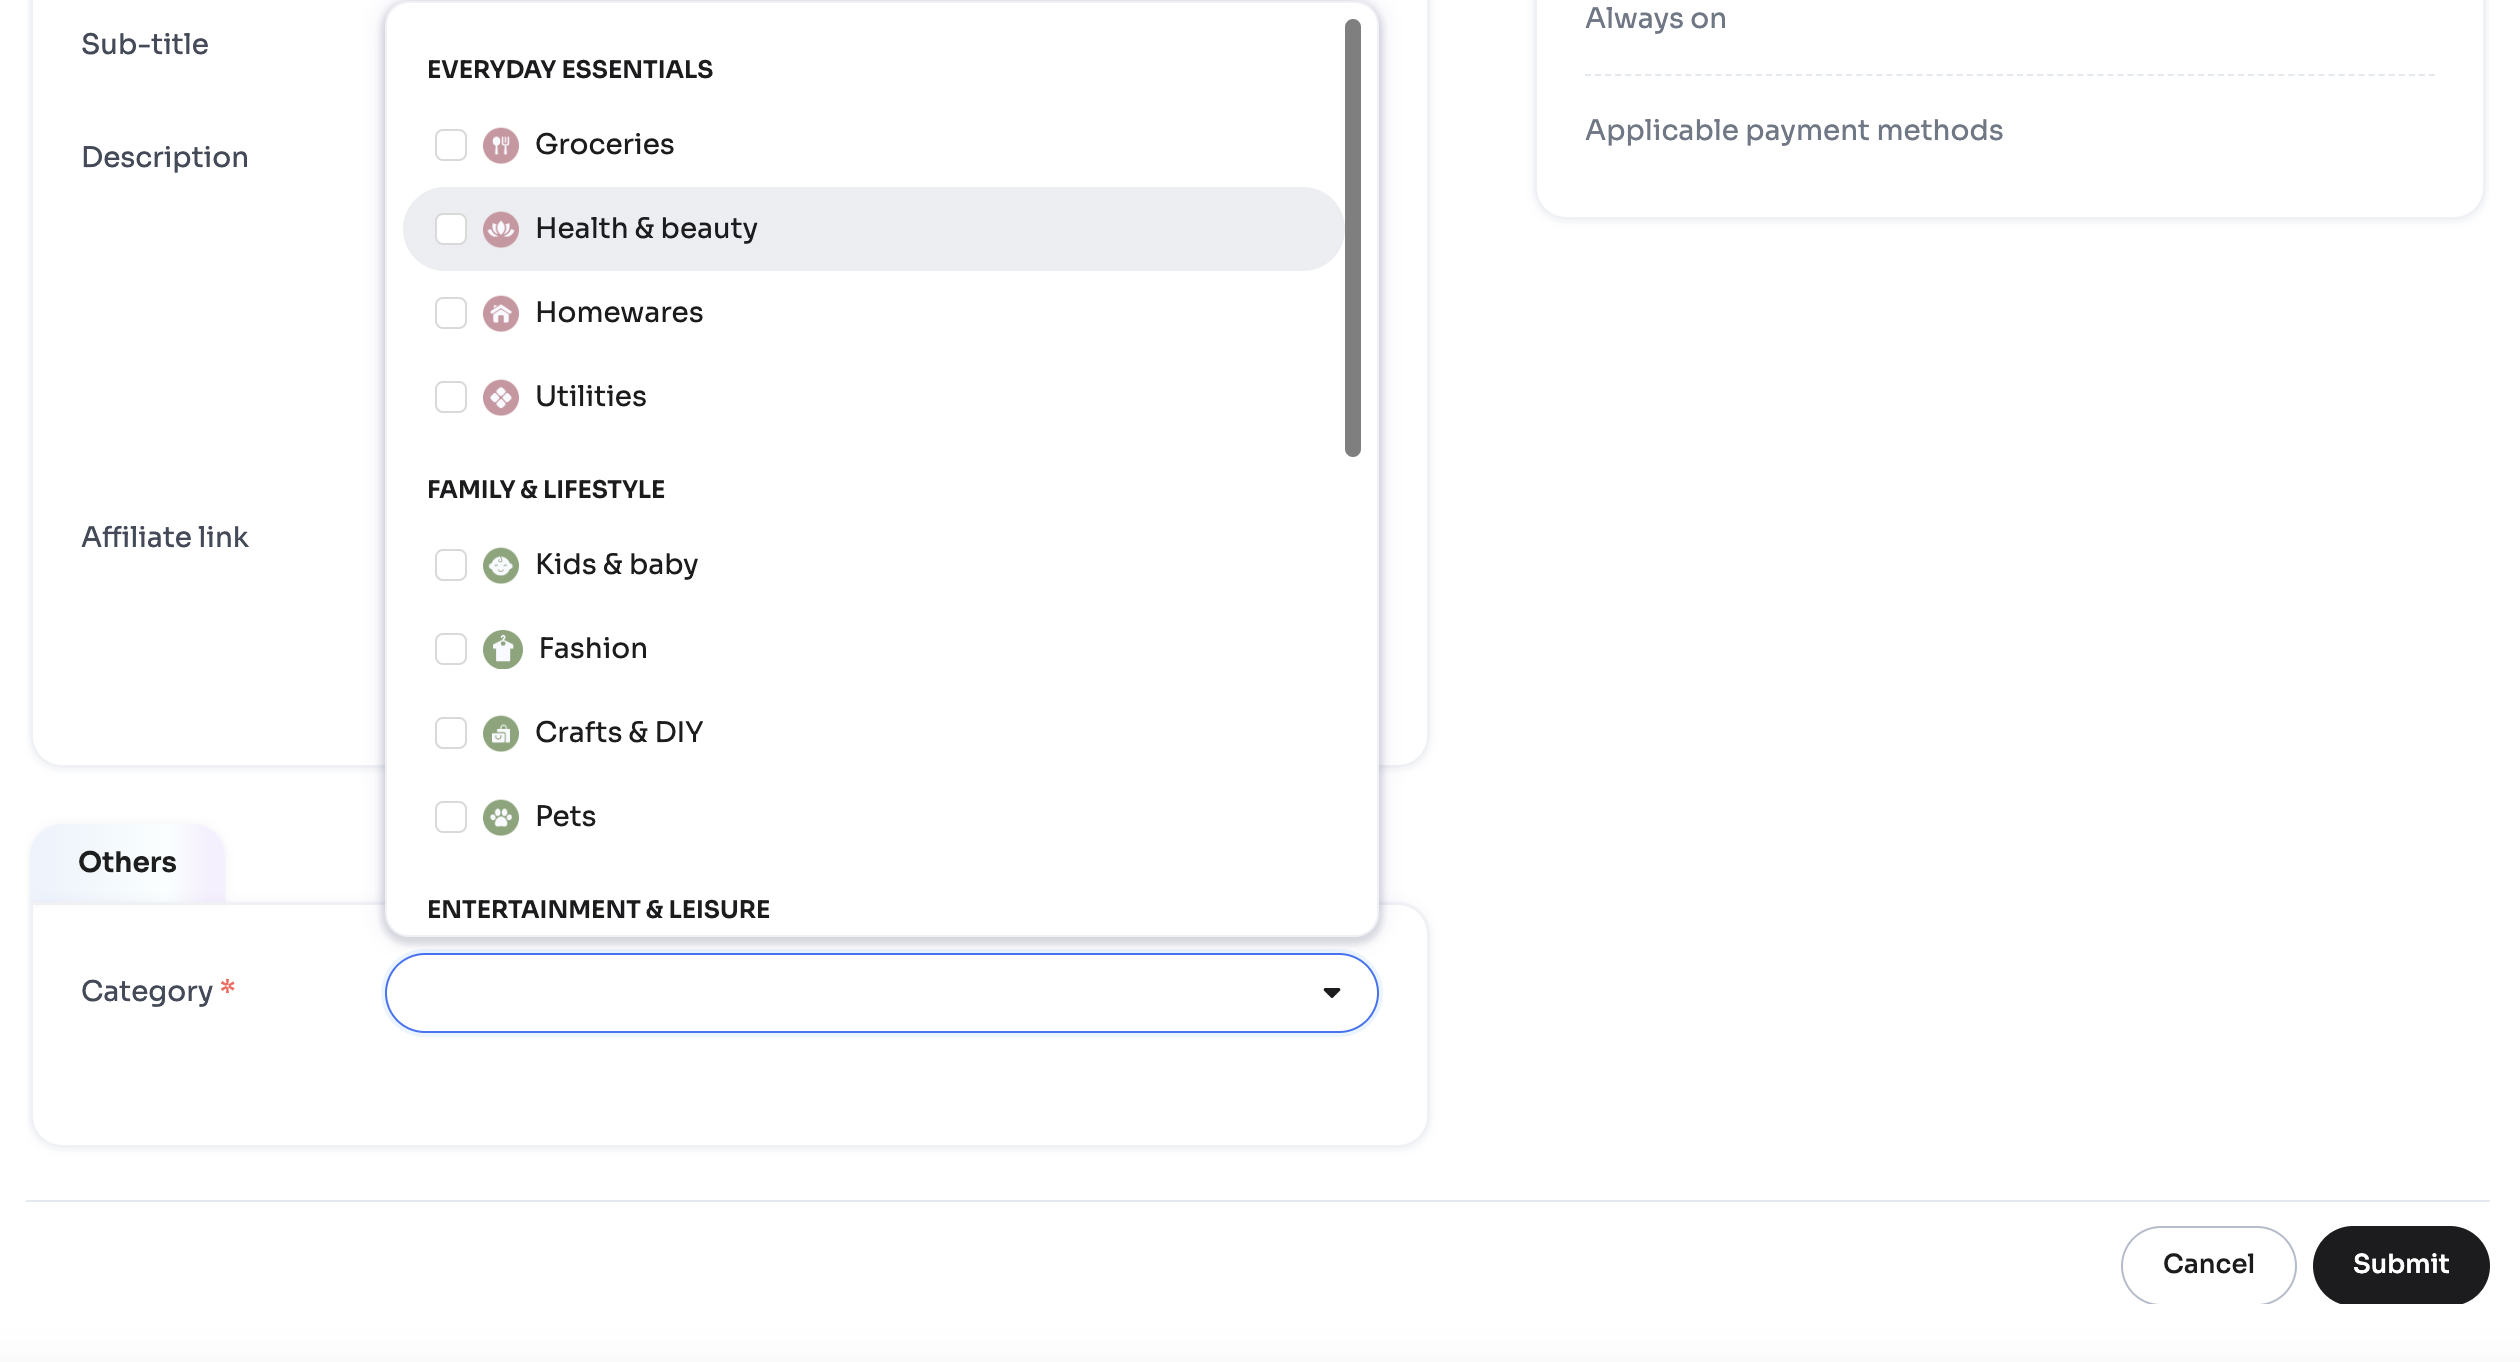Viewport: 2520px width, 1362px height.
Task: Choose the Fashion option label
Action: pos(592,649)
